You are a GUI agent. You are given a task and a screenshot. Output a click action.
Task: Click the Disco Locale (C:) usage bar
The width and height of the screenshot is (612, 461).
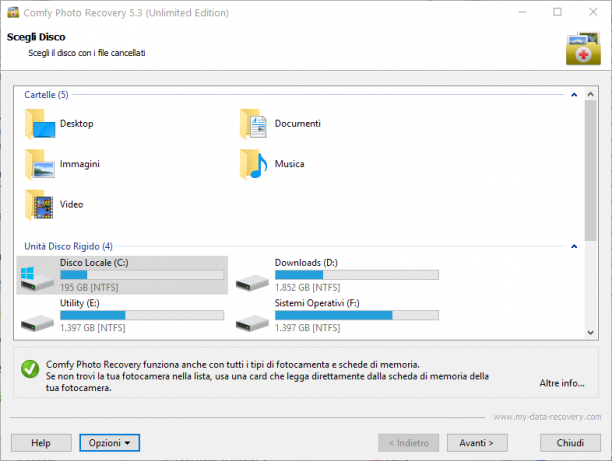tap(142, 275)
